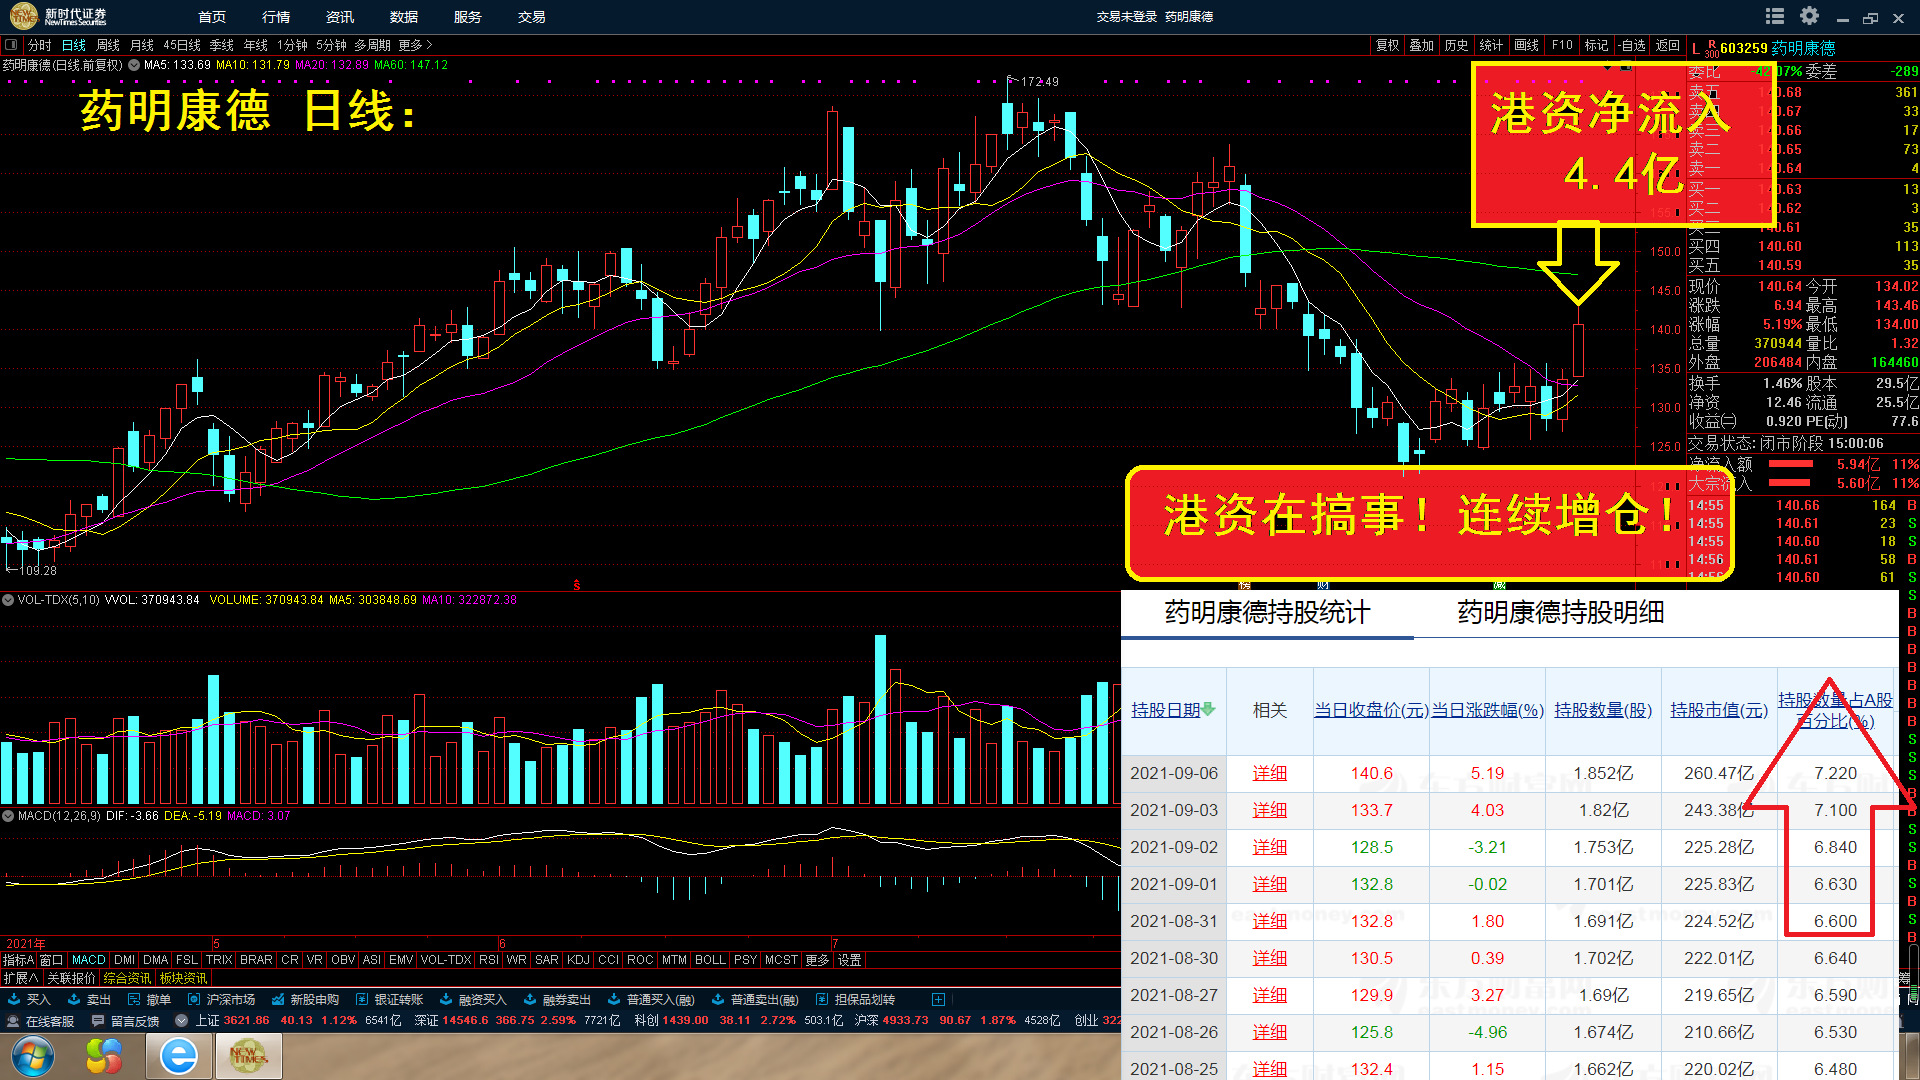
Task: Click the 普通买入(融) toolbar item
Action: point(650,999)
